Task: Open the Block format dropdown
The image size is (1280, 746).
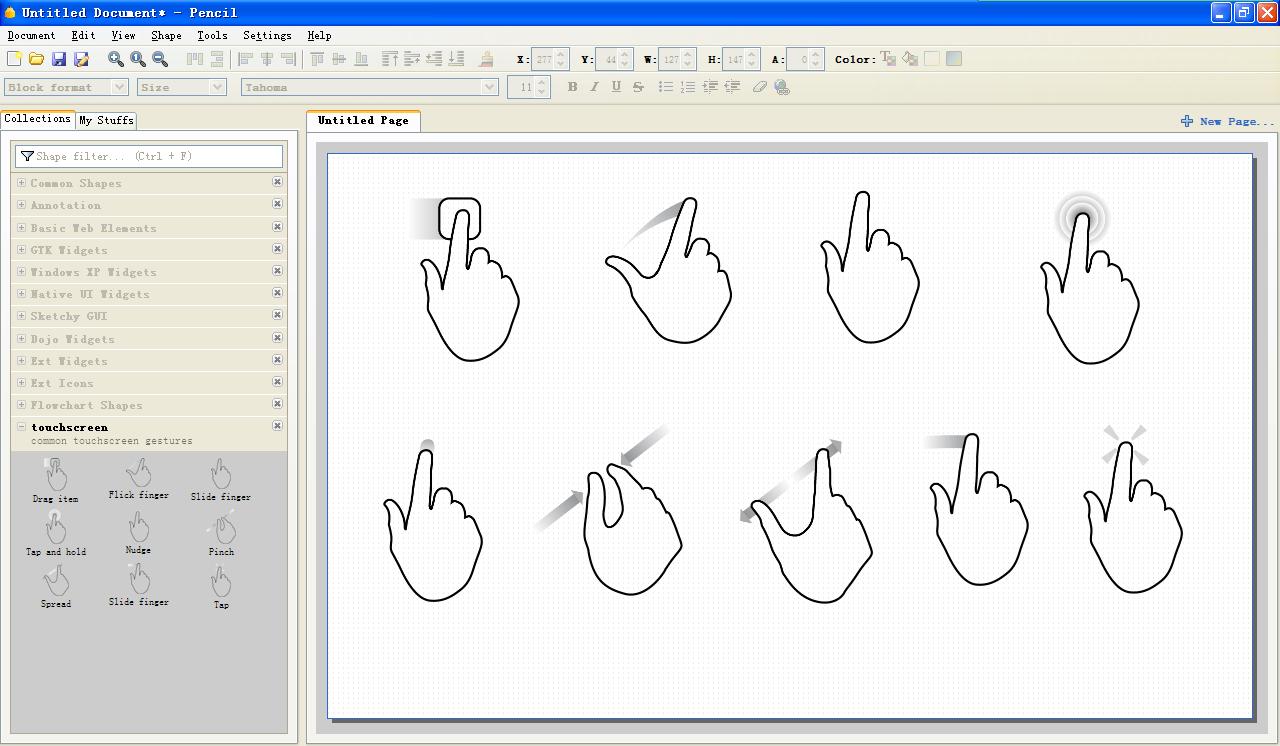Action: (x=66, y=87)
